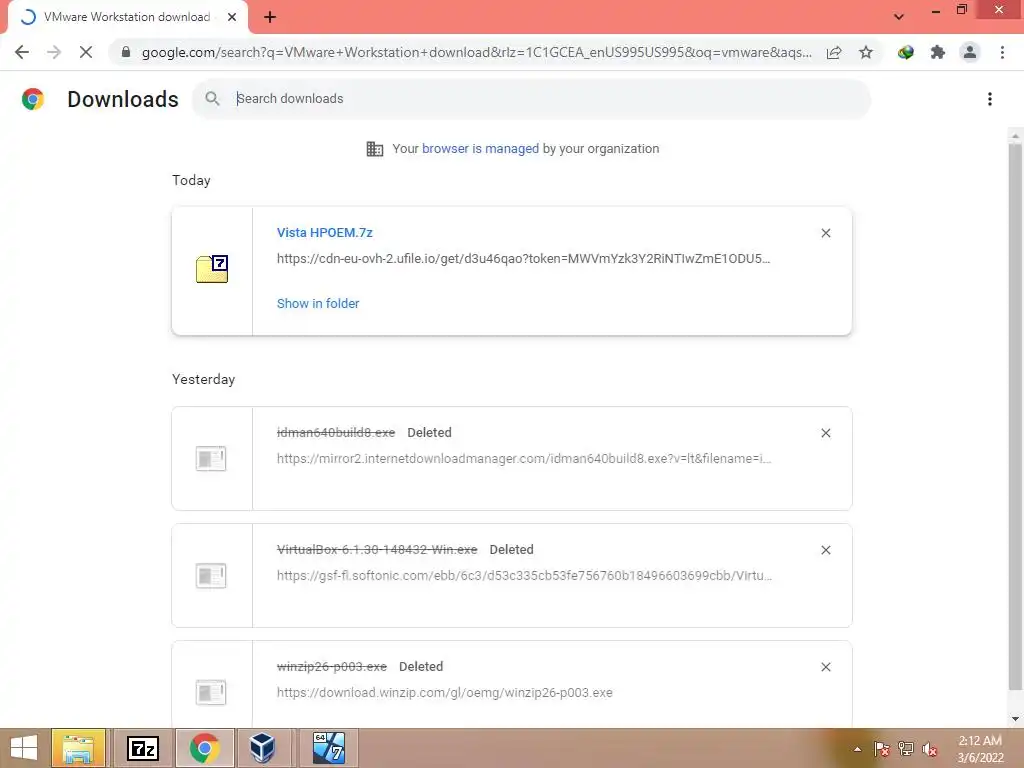1024x768 pixels.
Task: Click the 7z file icon of Vista HPOEM
Action: tap(212, 269)
